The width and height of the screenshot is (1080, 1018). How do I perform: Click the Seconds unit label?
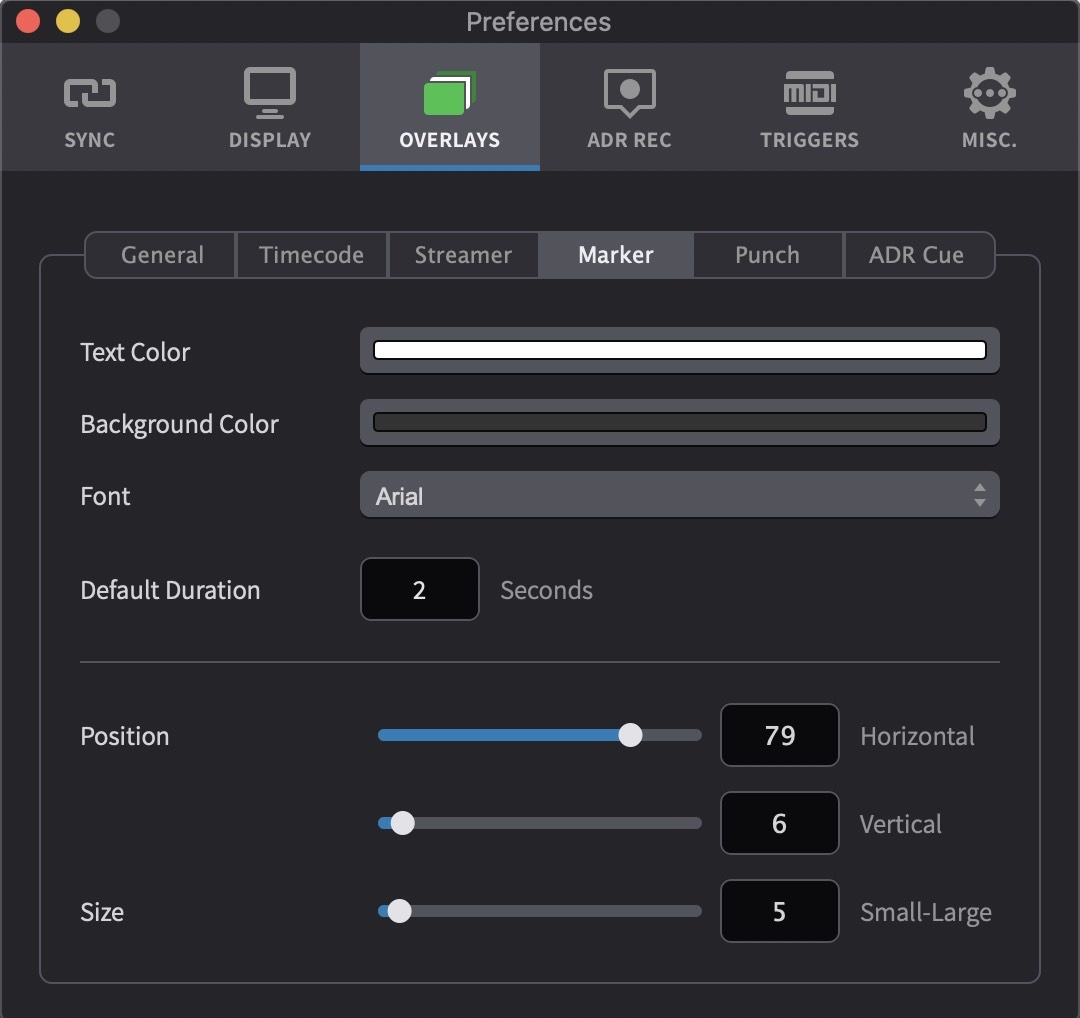(x=546, y=590)
